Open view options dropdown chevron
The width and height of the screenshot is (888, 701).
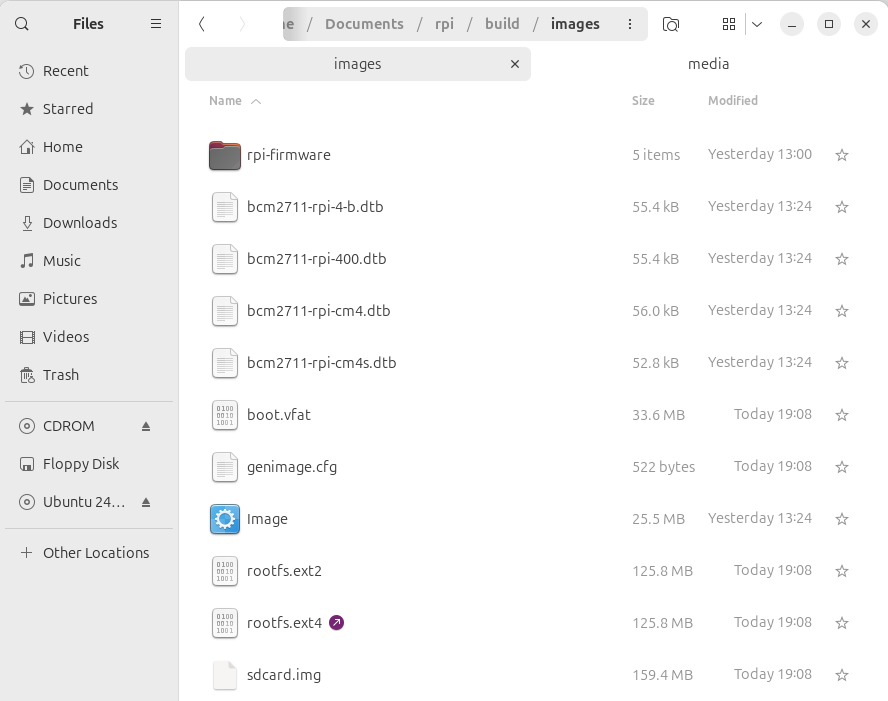click(757, 24)
